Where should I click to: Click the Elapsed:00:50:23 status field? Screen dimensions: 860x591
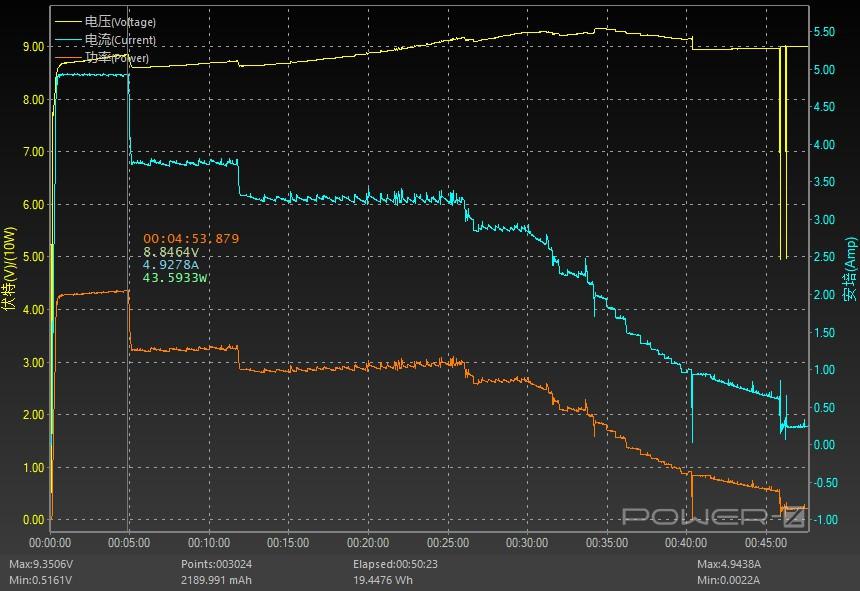tap(395, 564)
